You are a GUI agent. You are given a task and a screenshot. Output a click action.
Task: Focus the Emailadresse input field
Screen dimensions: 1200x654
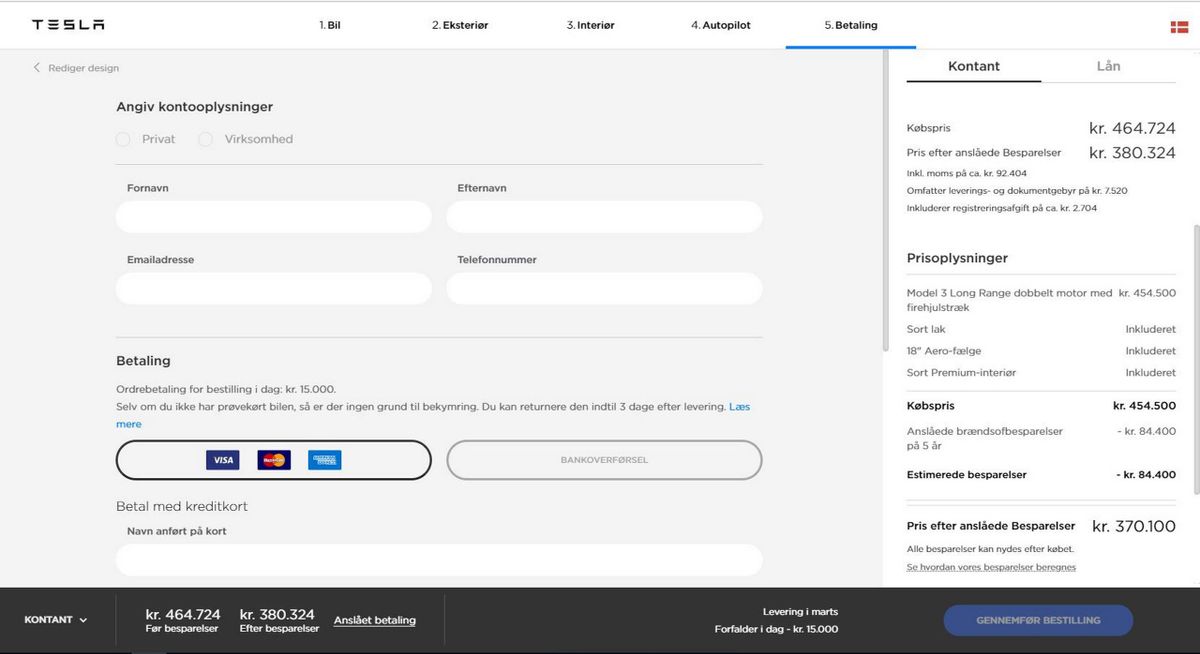[x=274, y=288]
